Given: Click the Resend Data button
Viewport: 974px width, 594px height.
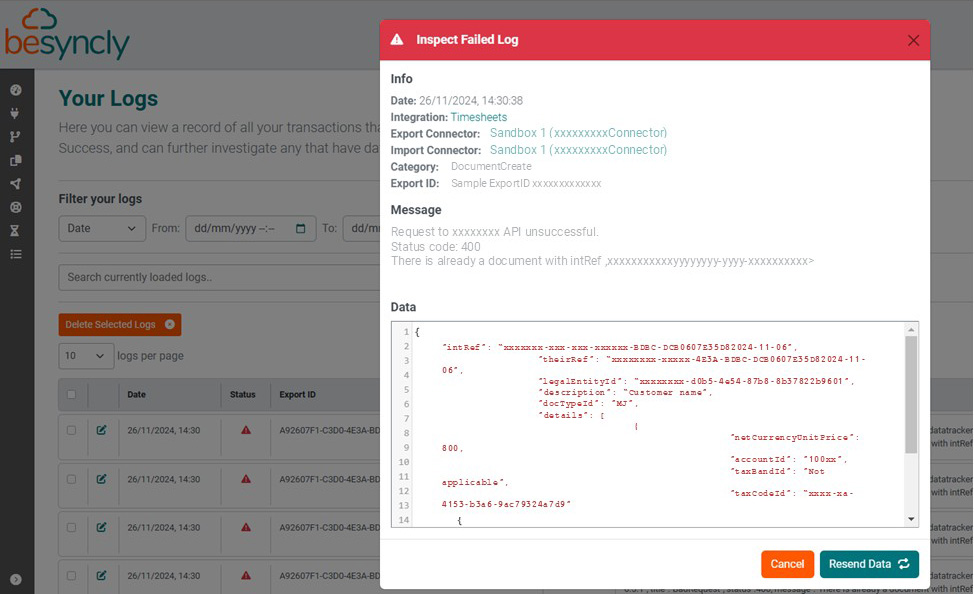Looking at the screenshot, I should [869, 564].
